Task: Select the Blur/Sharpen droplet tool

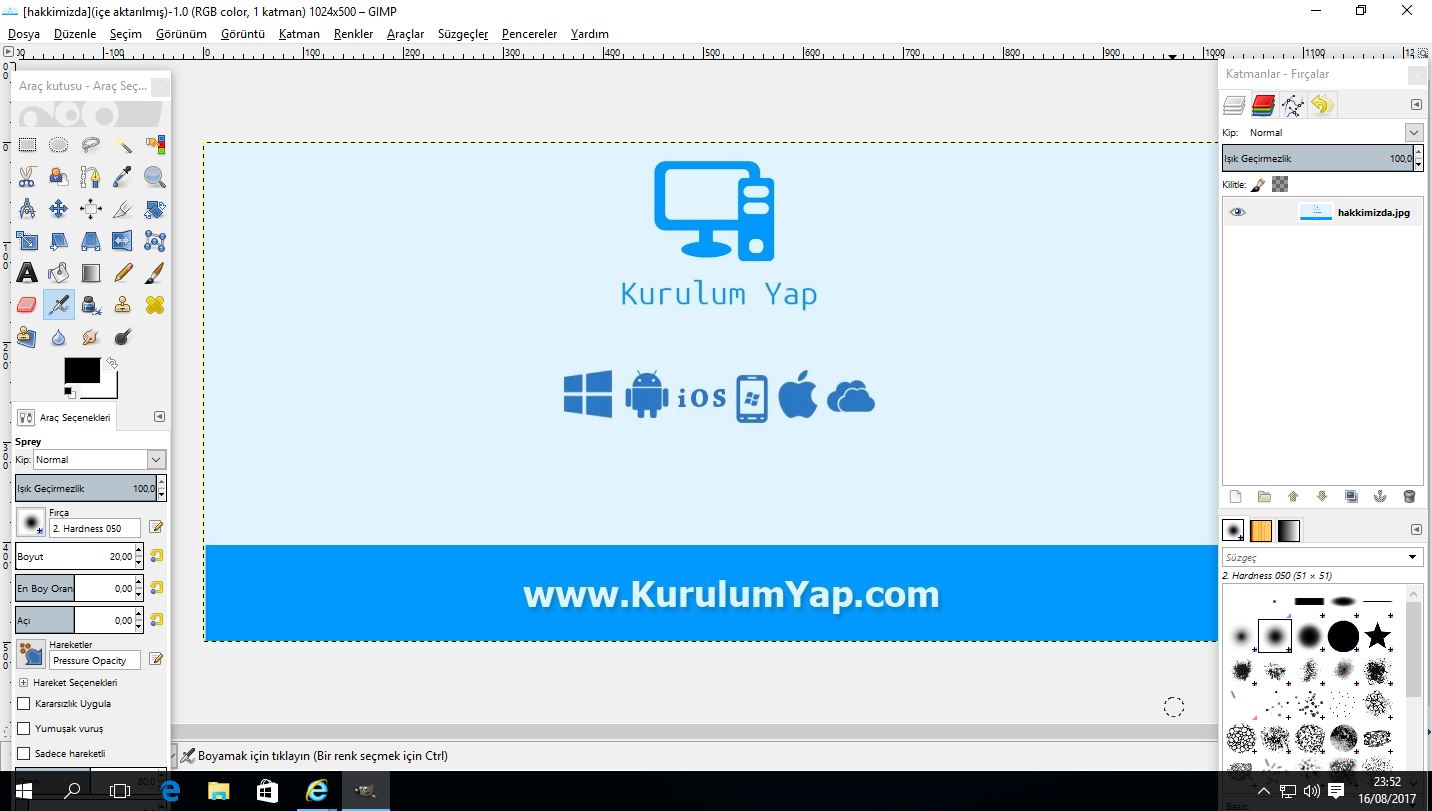Action: tap(59, 337)
